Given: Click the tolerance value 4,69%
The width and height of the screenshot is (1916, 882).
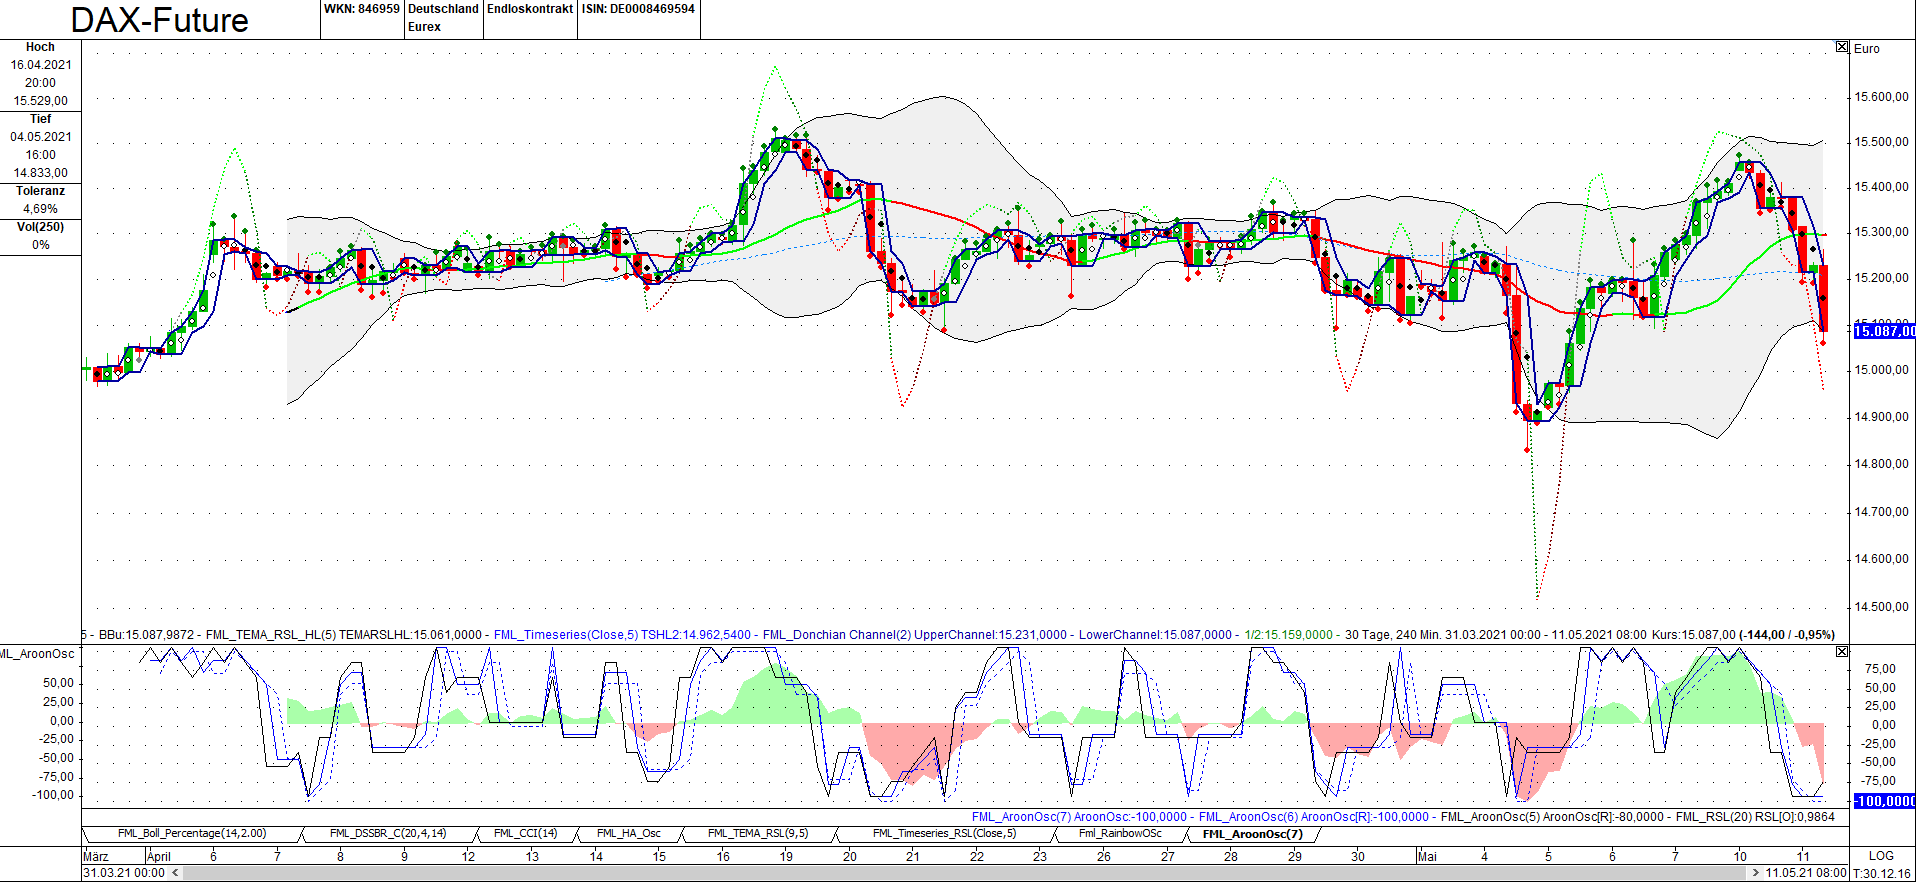Looking at the screenshot, I should 40,209.
